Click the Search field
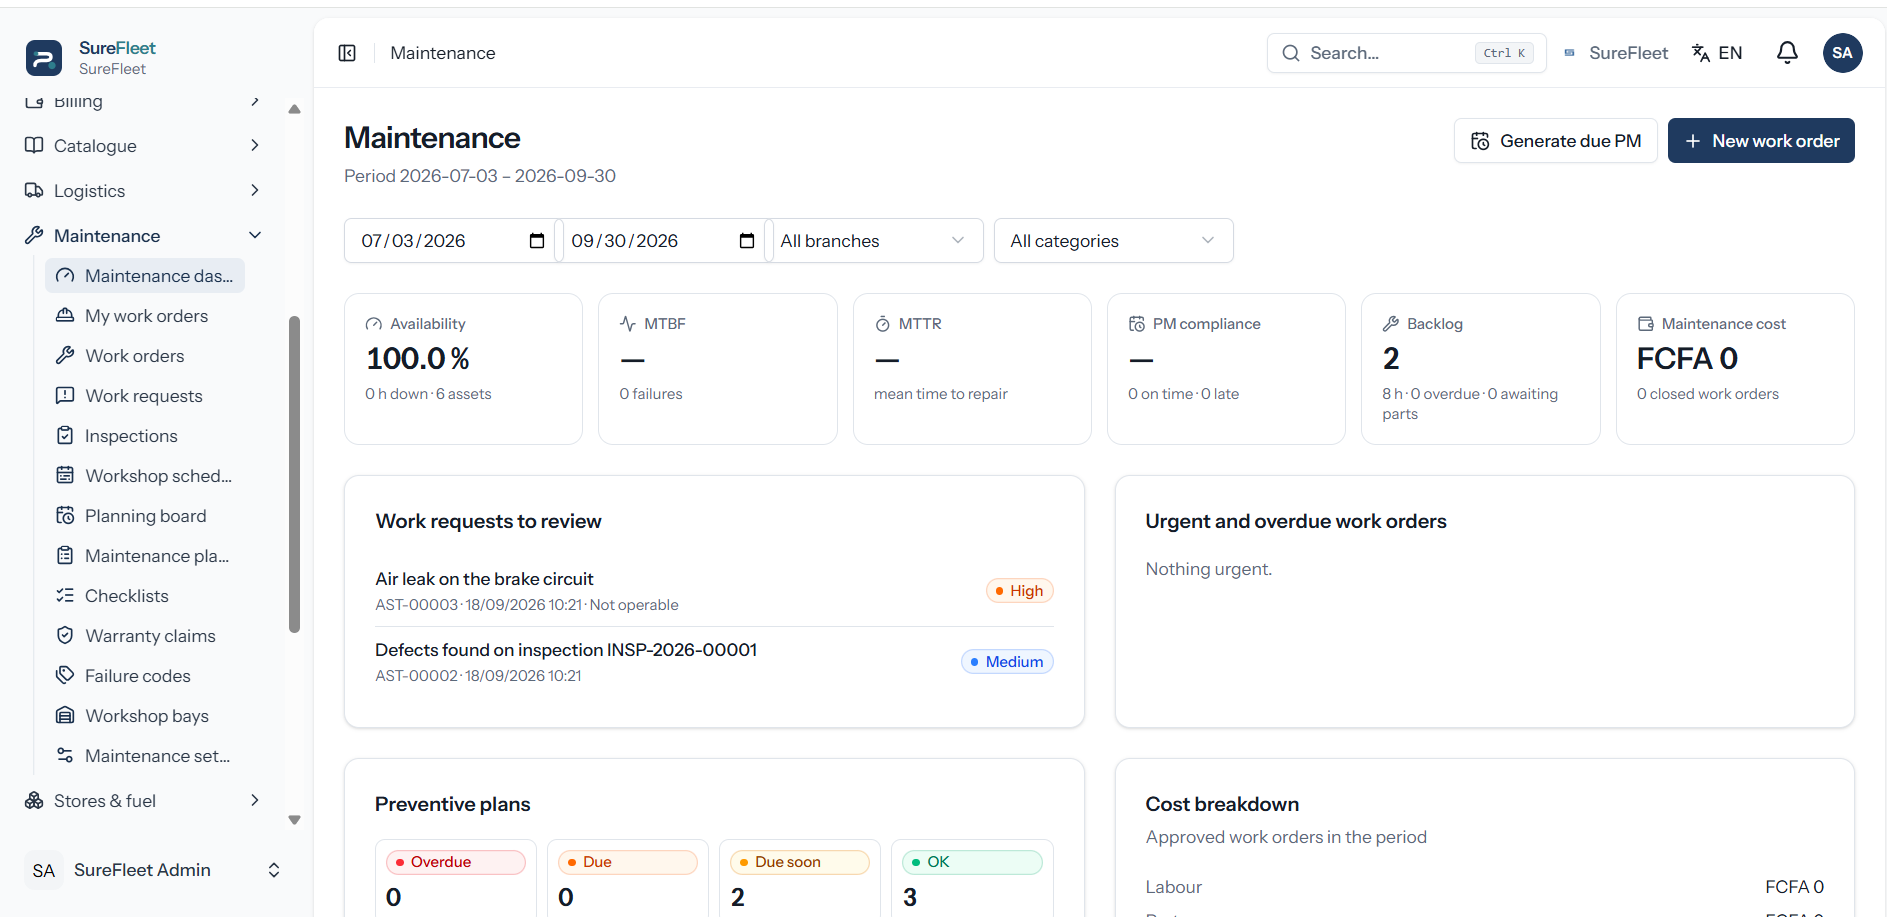1887x917 pixels. pos(1406,53)
